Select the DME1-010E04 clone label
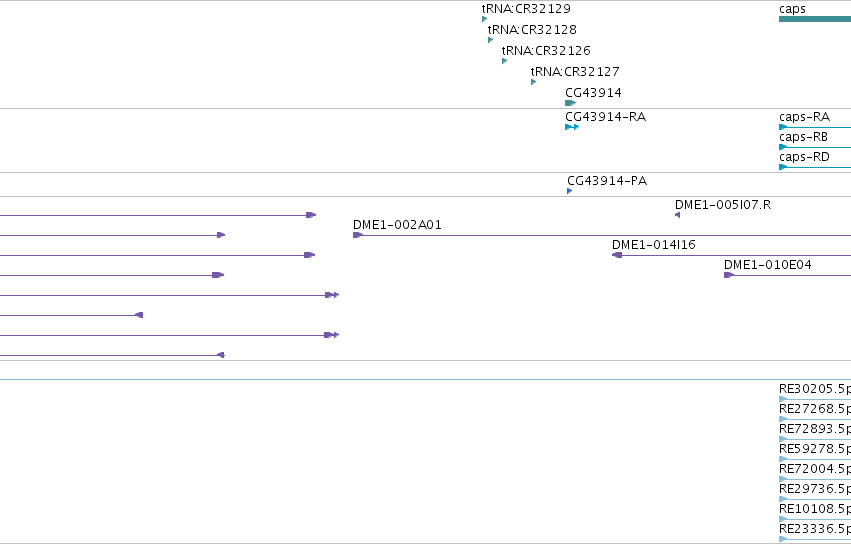 tap(767, 265)
